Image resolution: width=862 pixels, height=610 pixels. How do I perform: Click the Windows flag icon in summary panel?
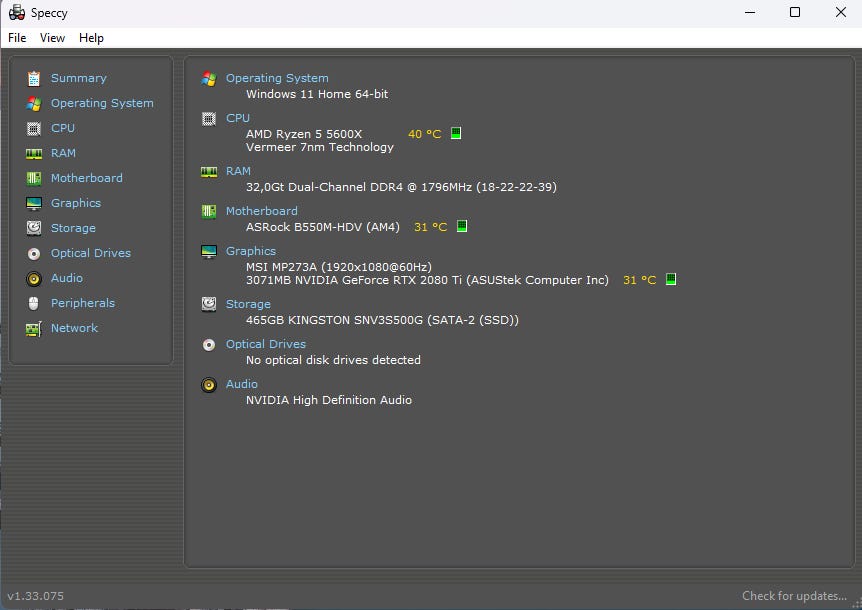pos(209,79)
